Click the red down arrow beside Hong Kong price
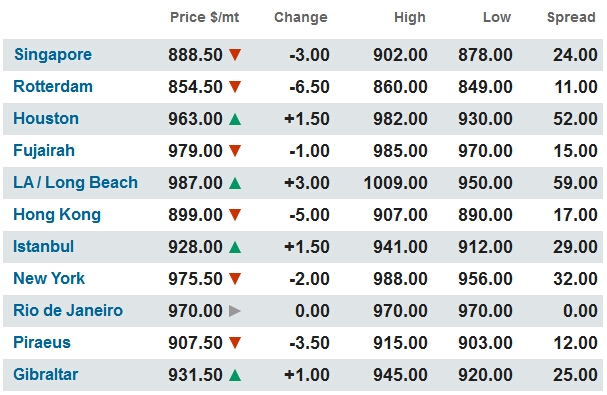 click(x=235, y=215)
